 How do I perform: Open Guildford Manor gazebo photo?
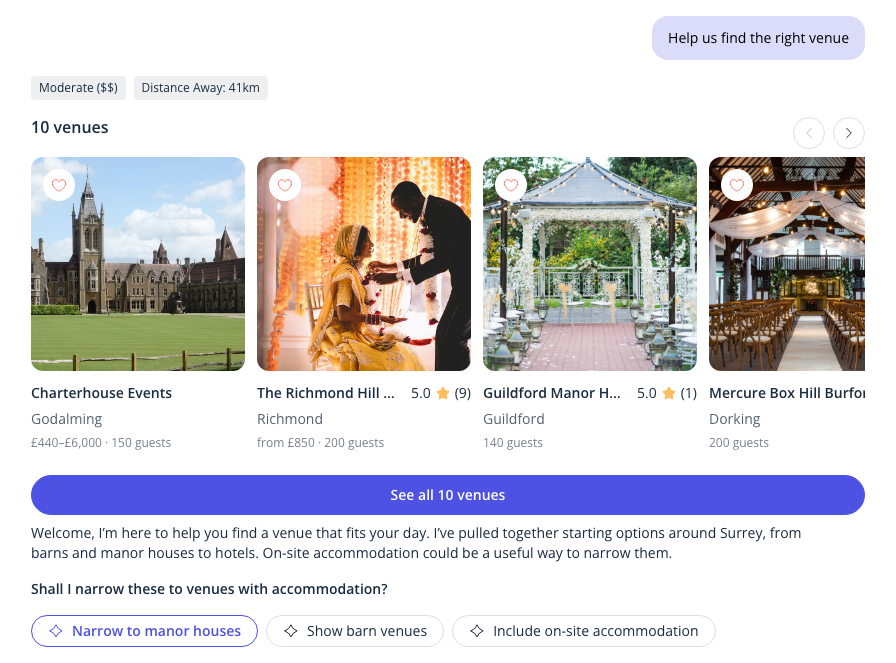pos(590,264)
